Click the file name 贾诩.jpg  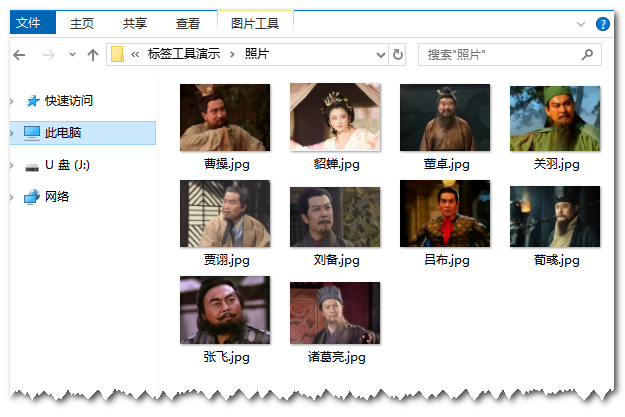(x=226, y=260)
